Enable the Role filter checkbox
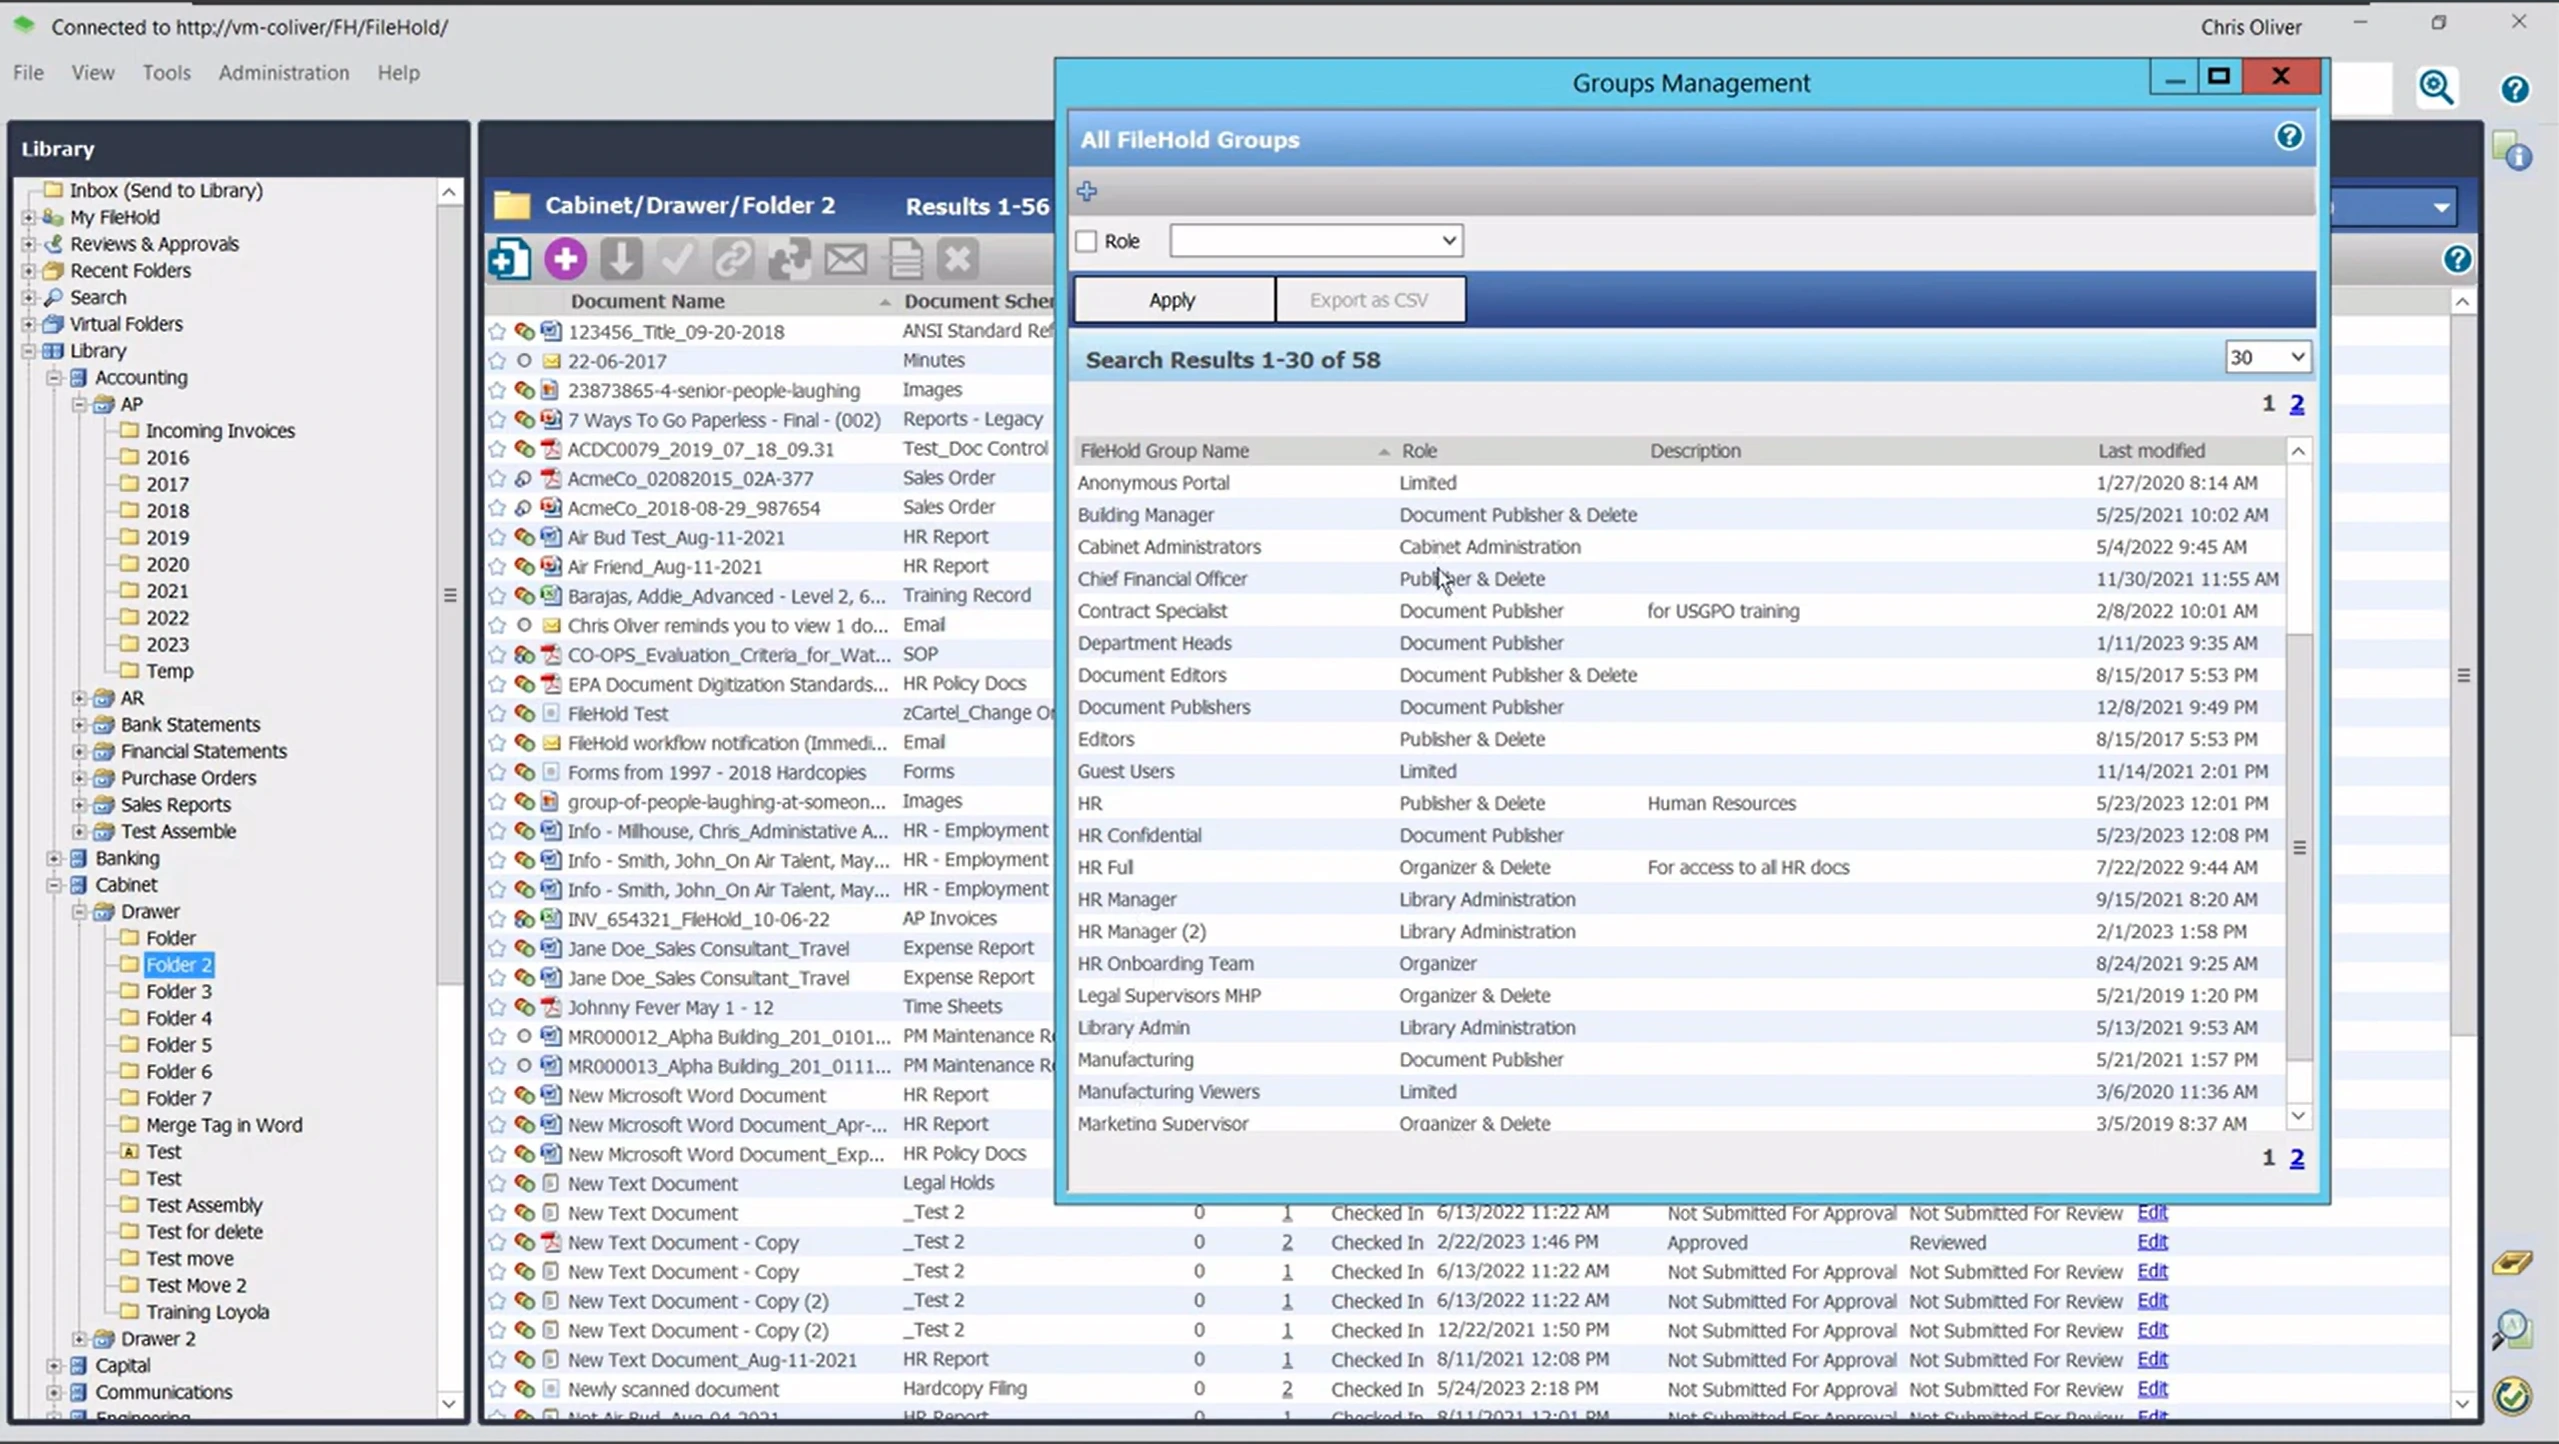This screenshot has height=1444, width=2559. pos(1086,241)
